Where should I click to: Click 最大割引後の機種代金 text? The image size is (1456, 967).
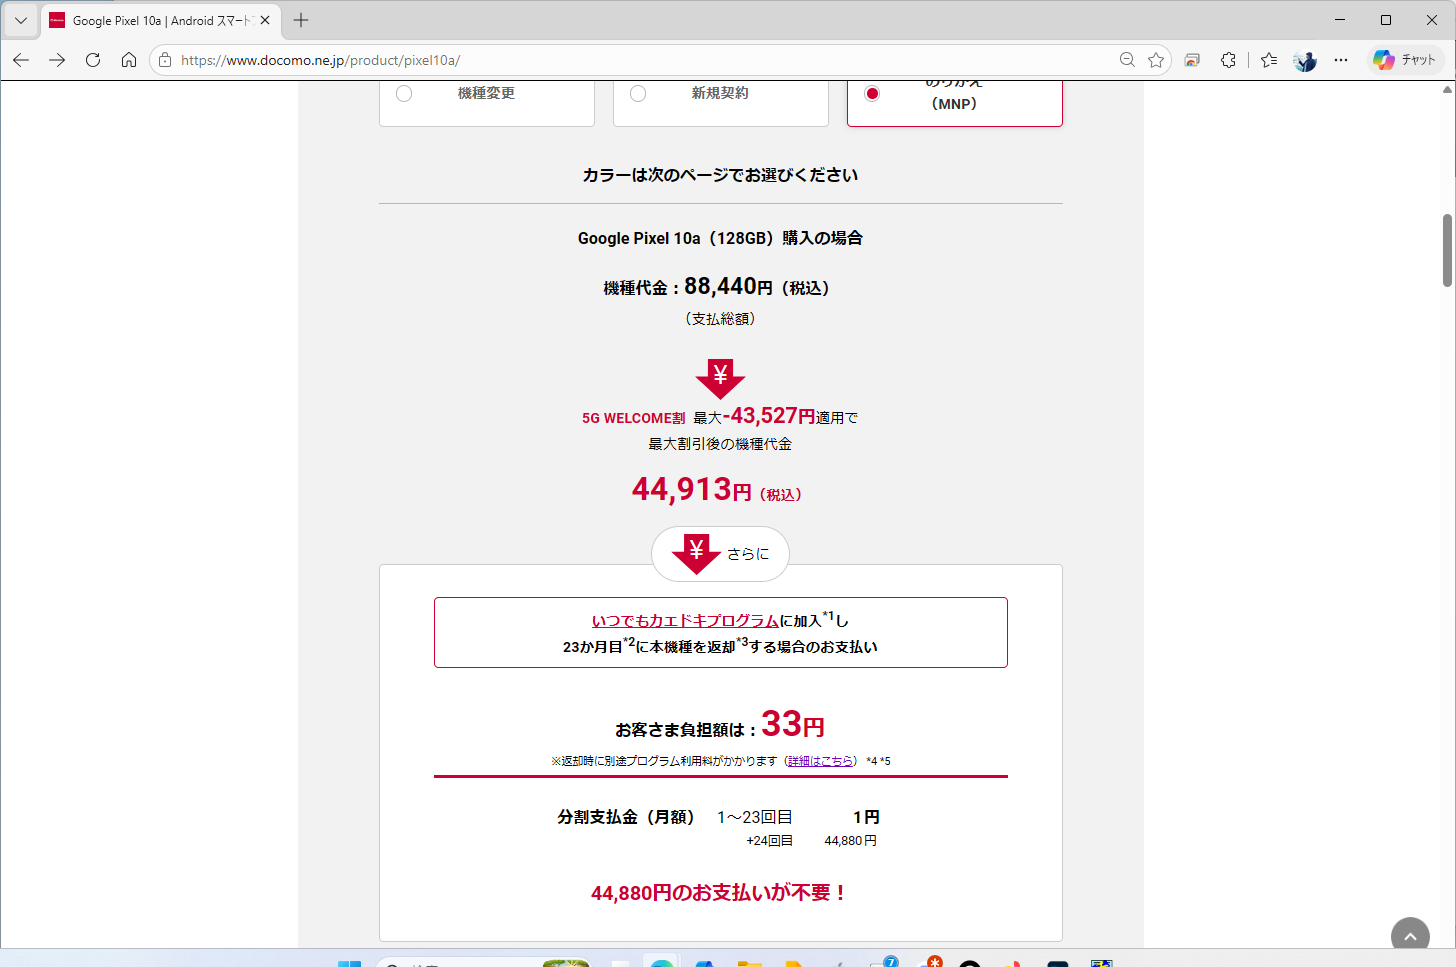coord(720,444)
